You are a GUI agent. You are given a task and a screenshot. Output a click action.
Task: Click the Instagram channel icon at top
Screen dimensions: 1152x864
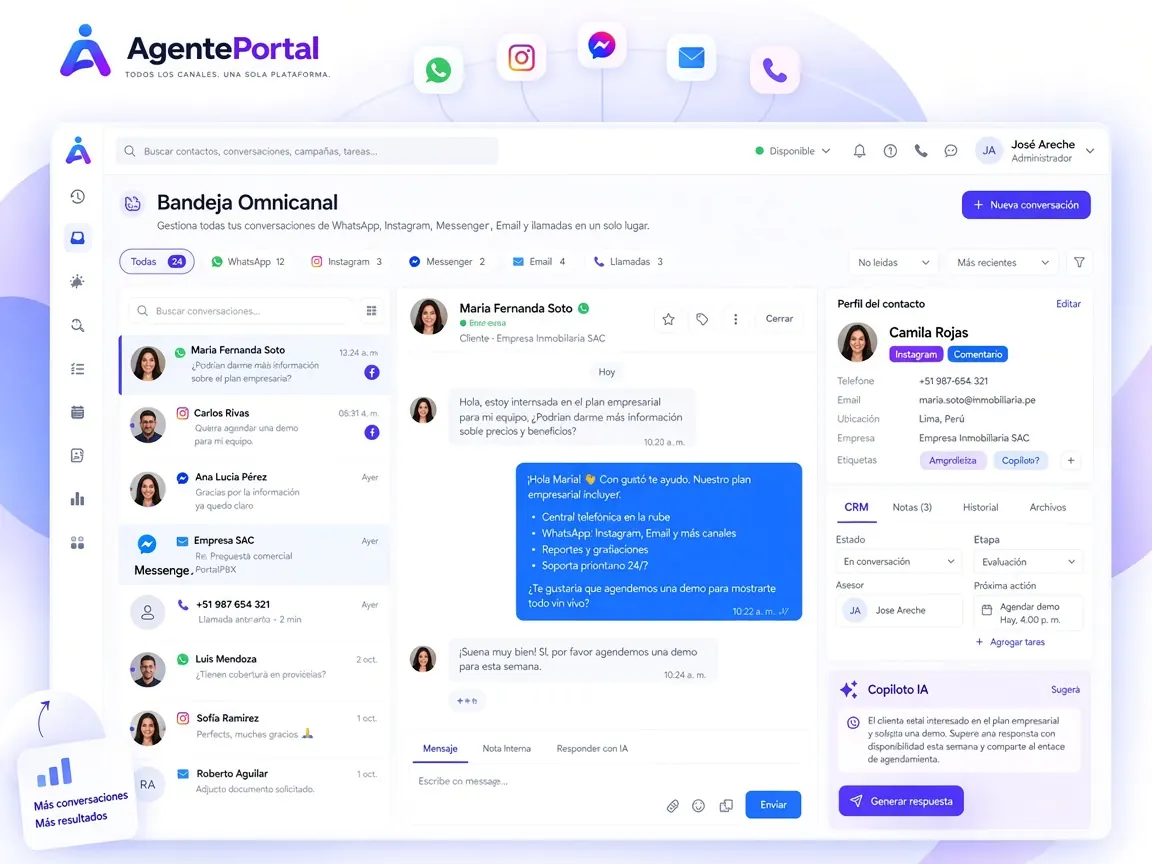pos(522,57)
